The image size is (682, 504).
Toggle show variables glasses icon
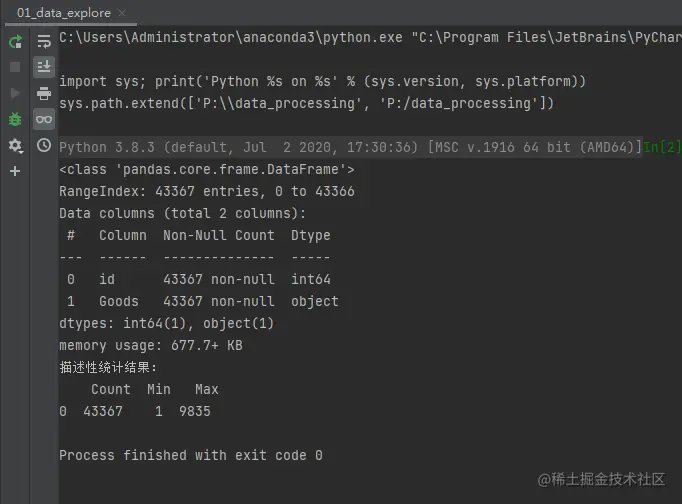tap(44, 119)
